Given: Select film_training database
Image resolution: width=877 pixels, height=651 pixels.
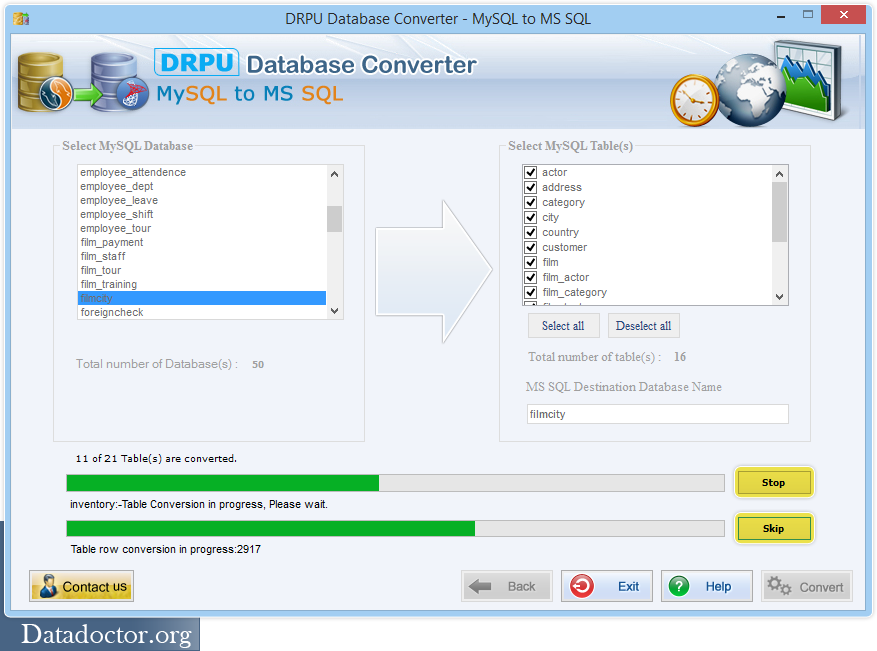Looking at the screenshot, I should point(202,284).
